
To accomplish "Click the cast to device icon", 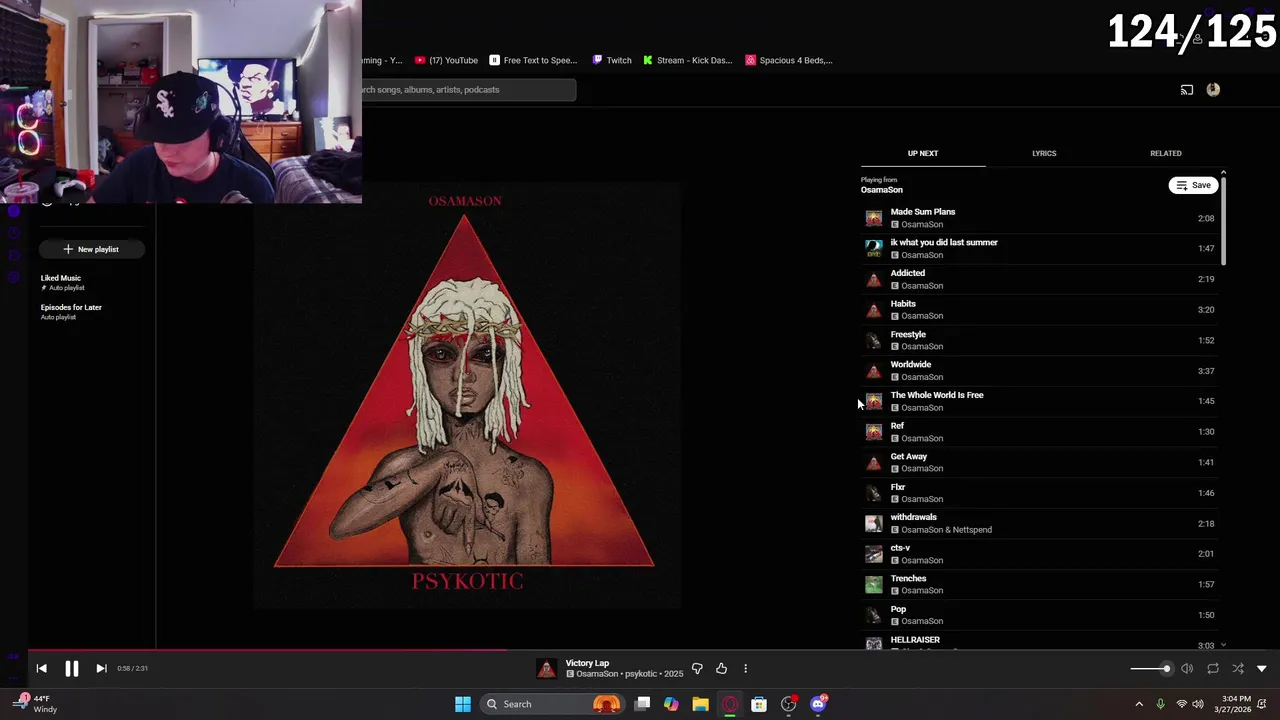I will [x=1187, y=90].
